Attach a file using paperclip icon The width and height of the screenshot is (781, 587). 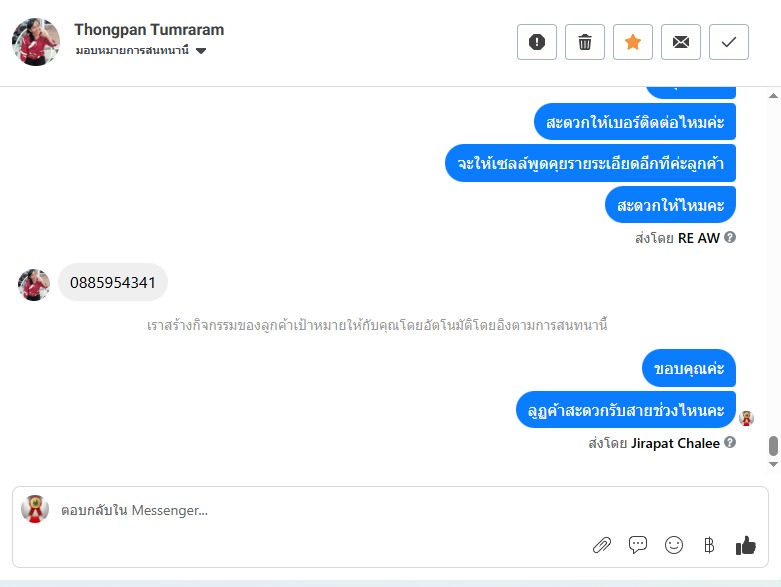coord(602,545)
